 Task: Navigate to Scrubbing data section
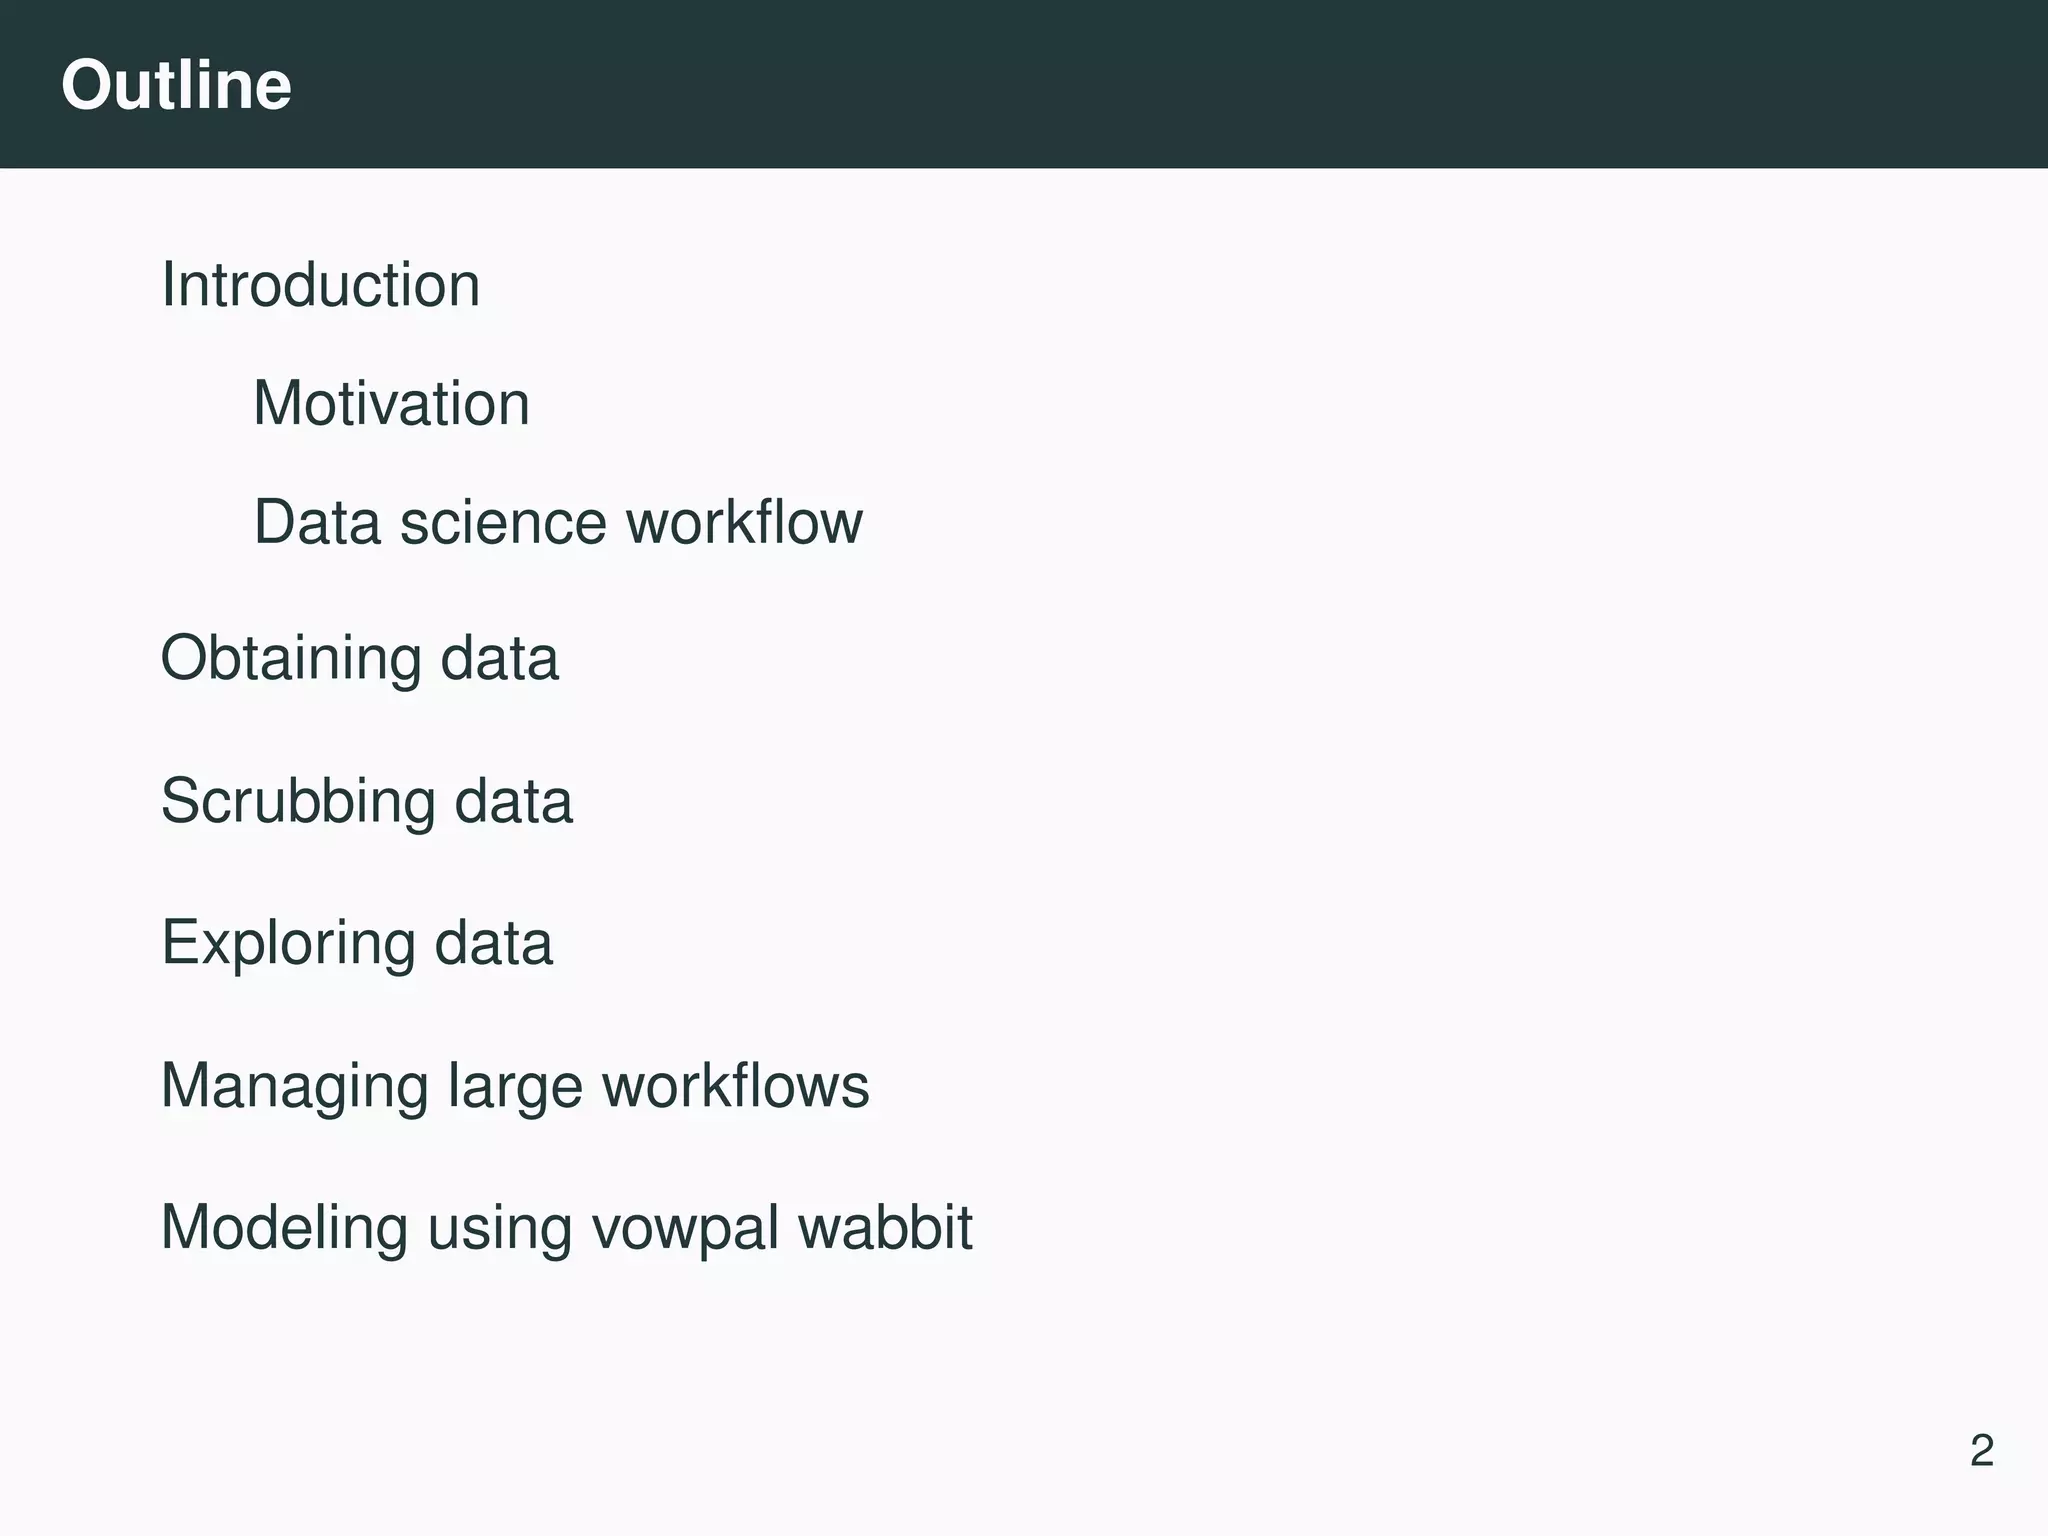[366, 802]
